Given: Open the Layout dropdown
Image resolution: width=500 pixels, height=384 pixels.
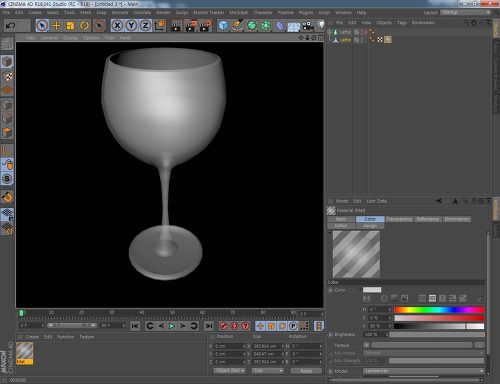Looking at the screenshot, I should (465, 12).
